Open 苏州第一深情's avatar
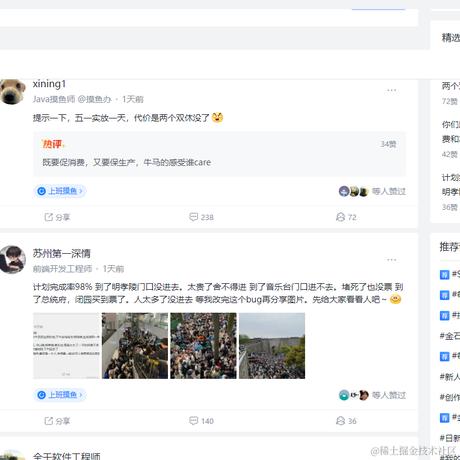 tap(13, 260)
